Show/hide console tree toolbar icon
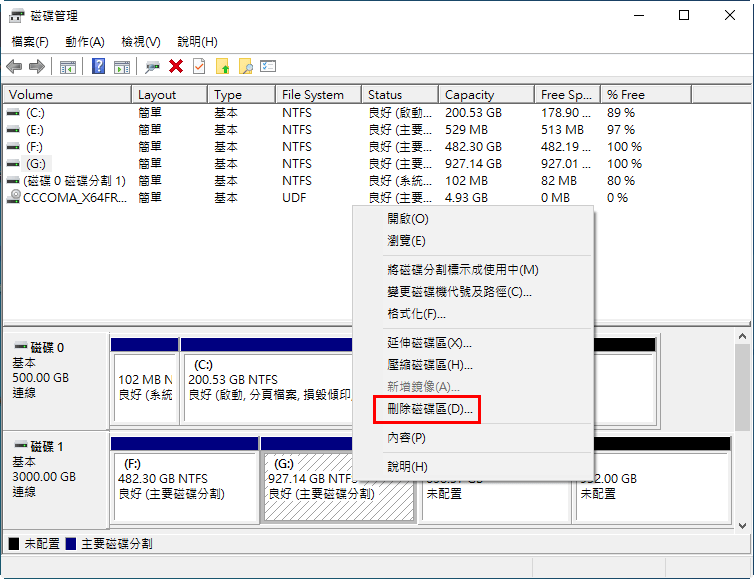The width and height of the screenshot is (754, 579). click(68, 67)
